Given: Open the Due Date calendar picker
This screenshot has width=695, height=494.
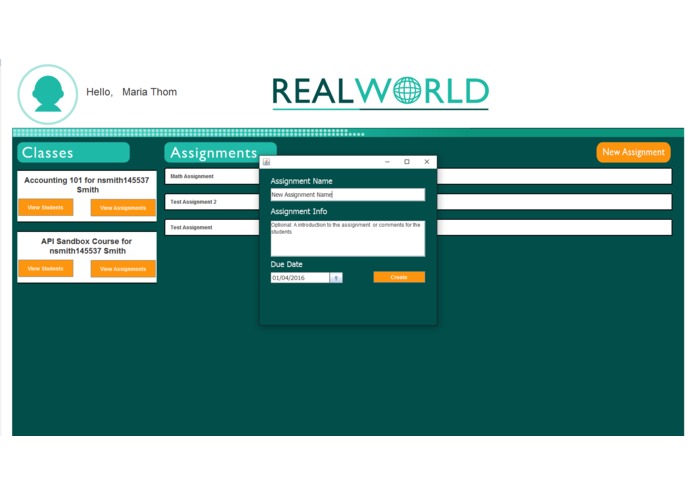Looking at the screenshot, I should tap(336, 278).
